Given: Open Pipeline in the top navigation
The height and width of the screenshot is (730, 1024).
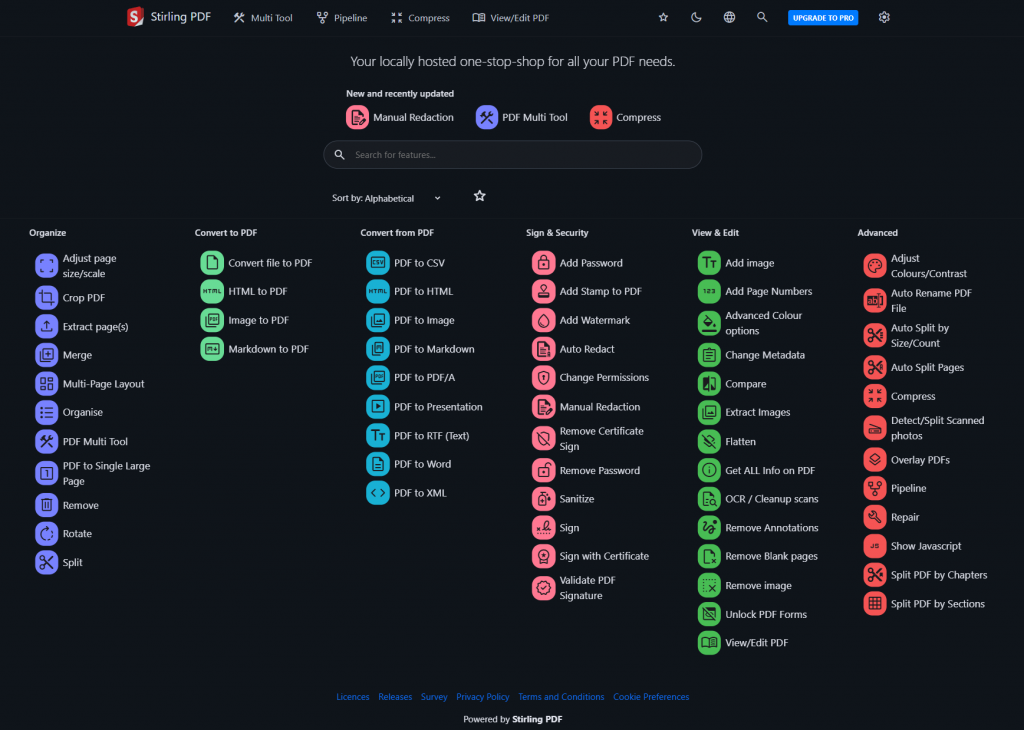Looking at the screenshot, I should pos(342,18).
